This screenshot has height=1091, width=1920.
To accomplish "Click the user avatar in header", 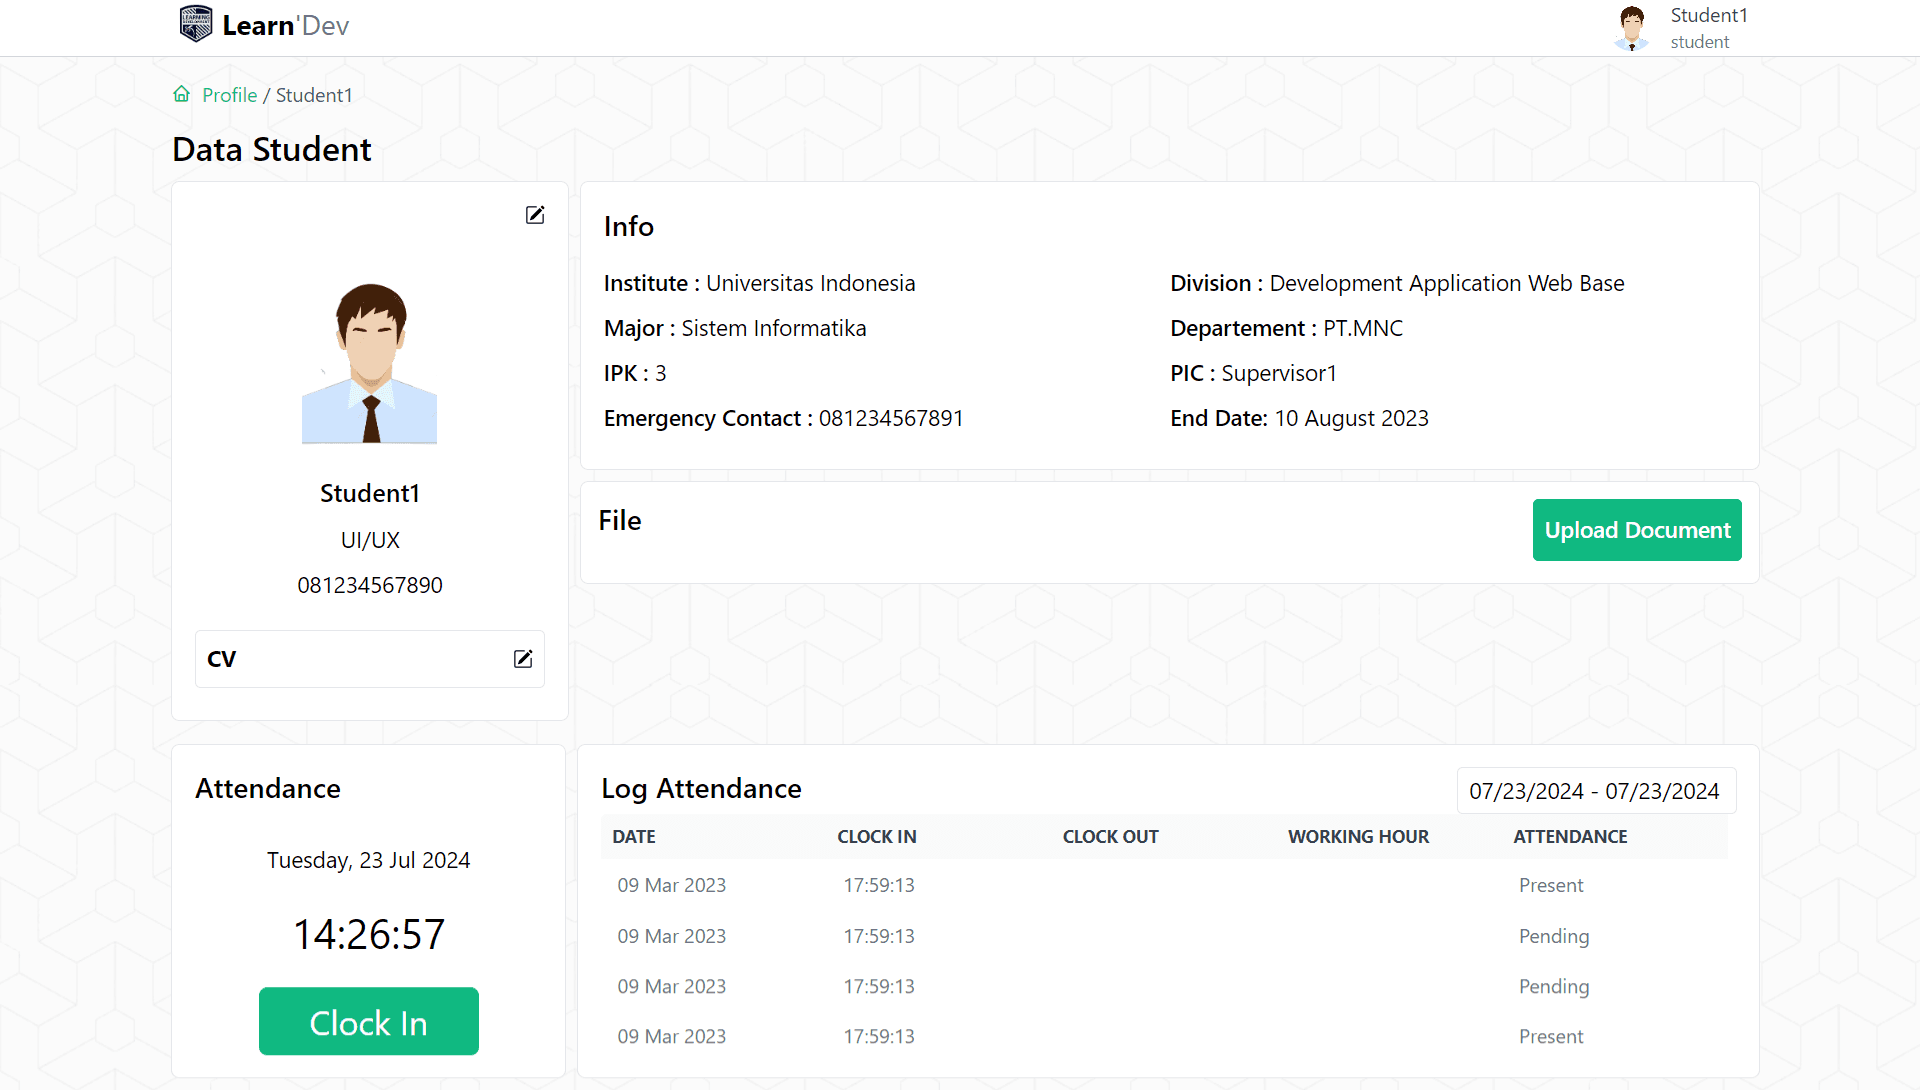I will click(1632, 28).
